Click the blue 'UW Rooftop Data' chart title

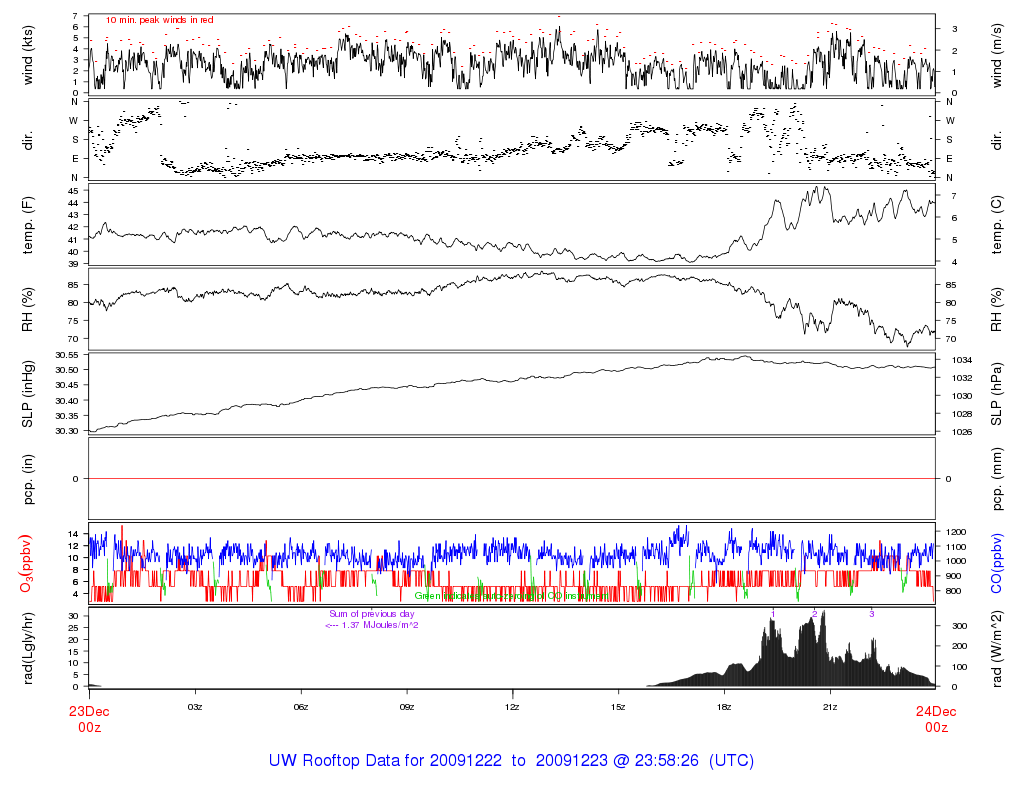point(511,761)
